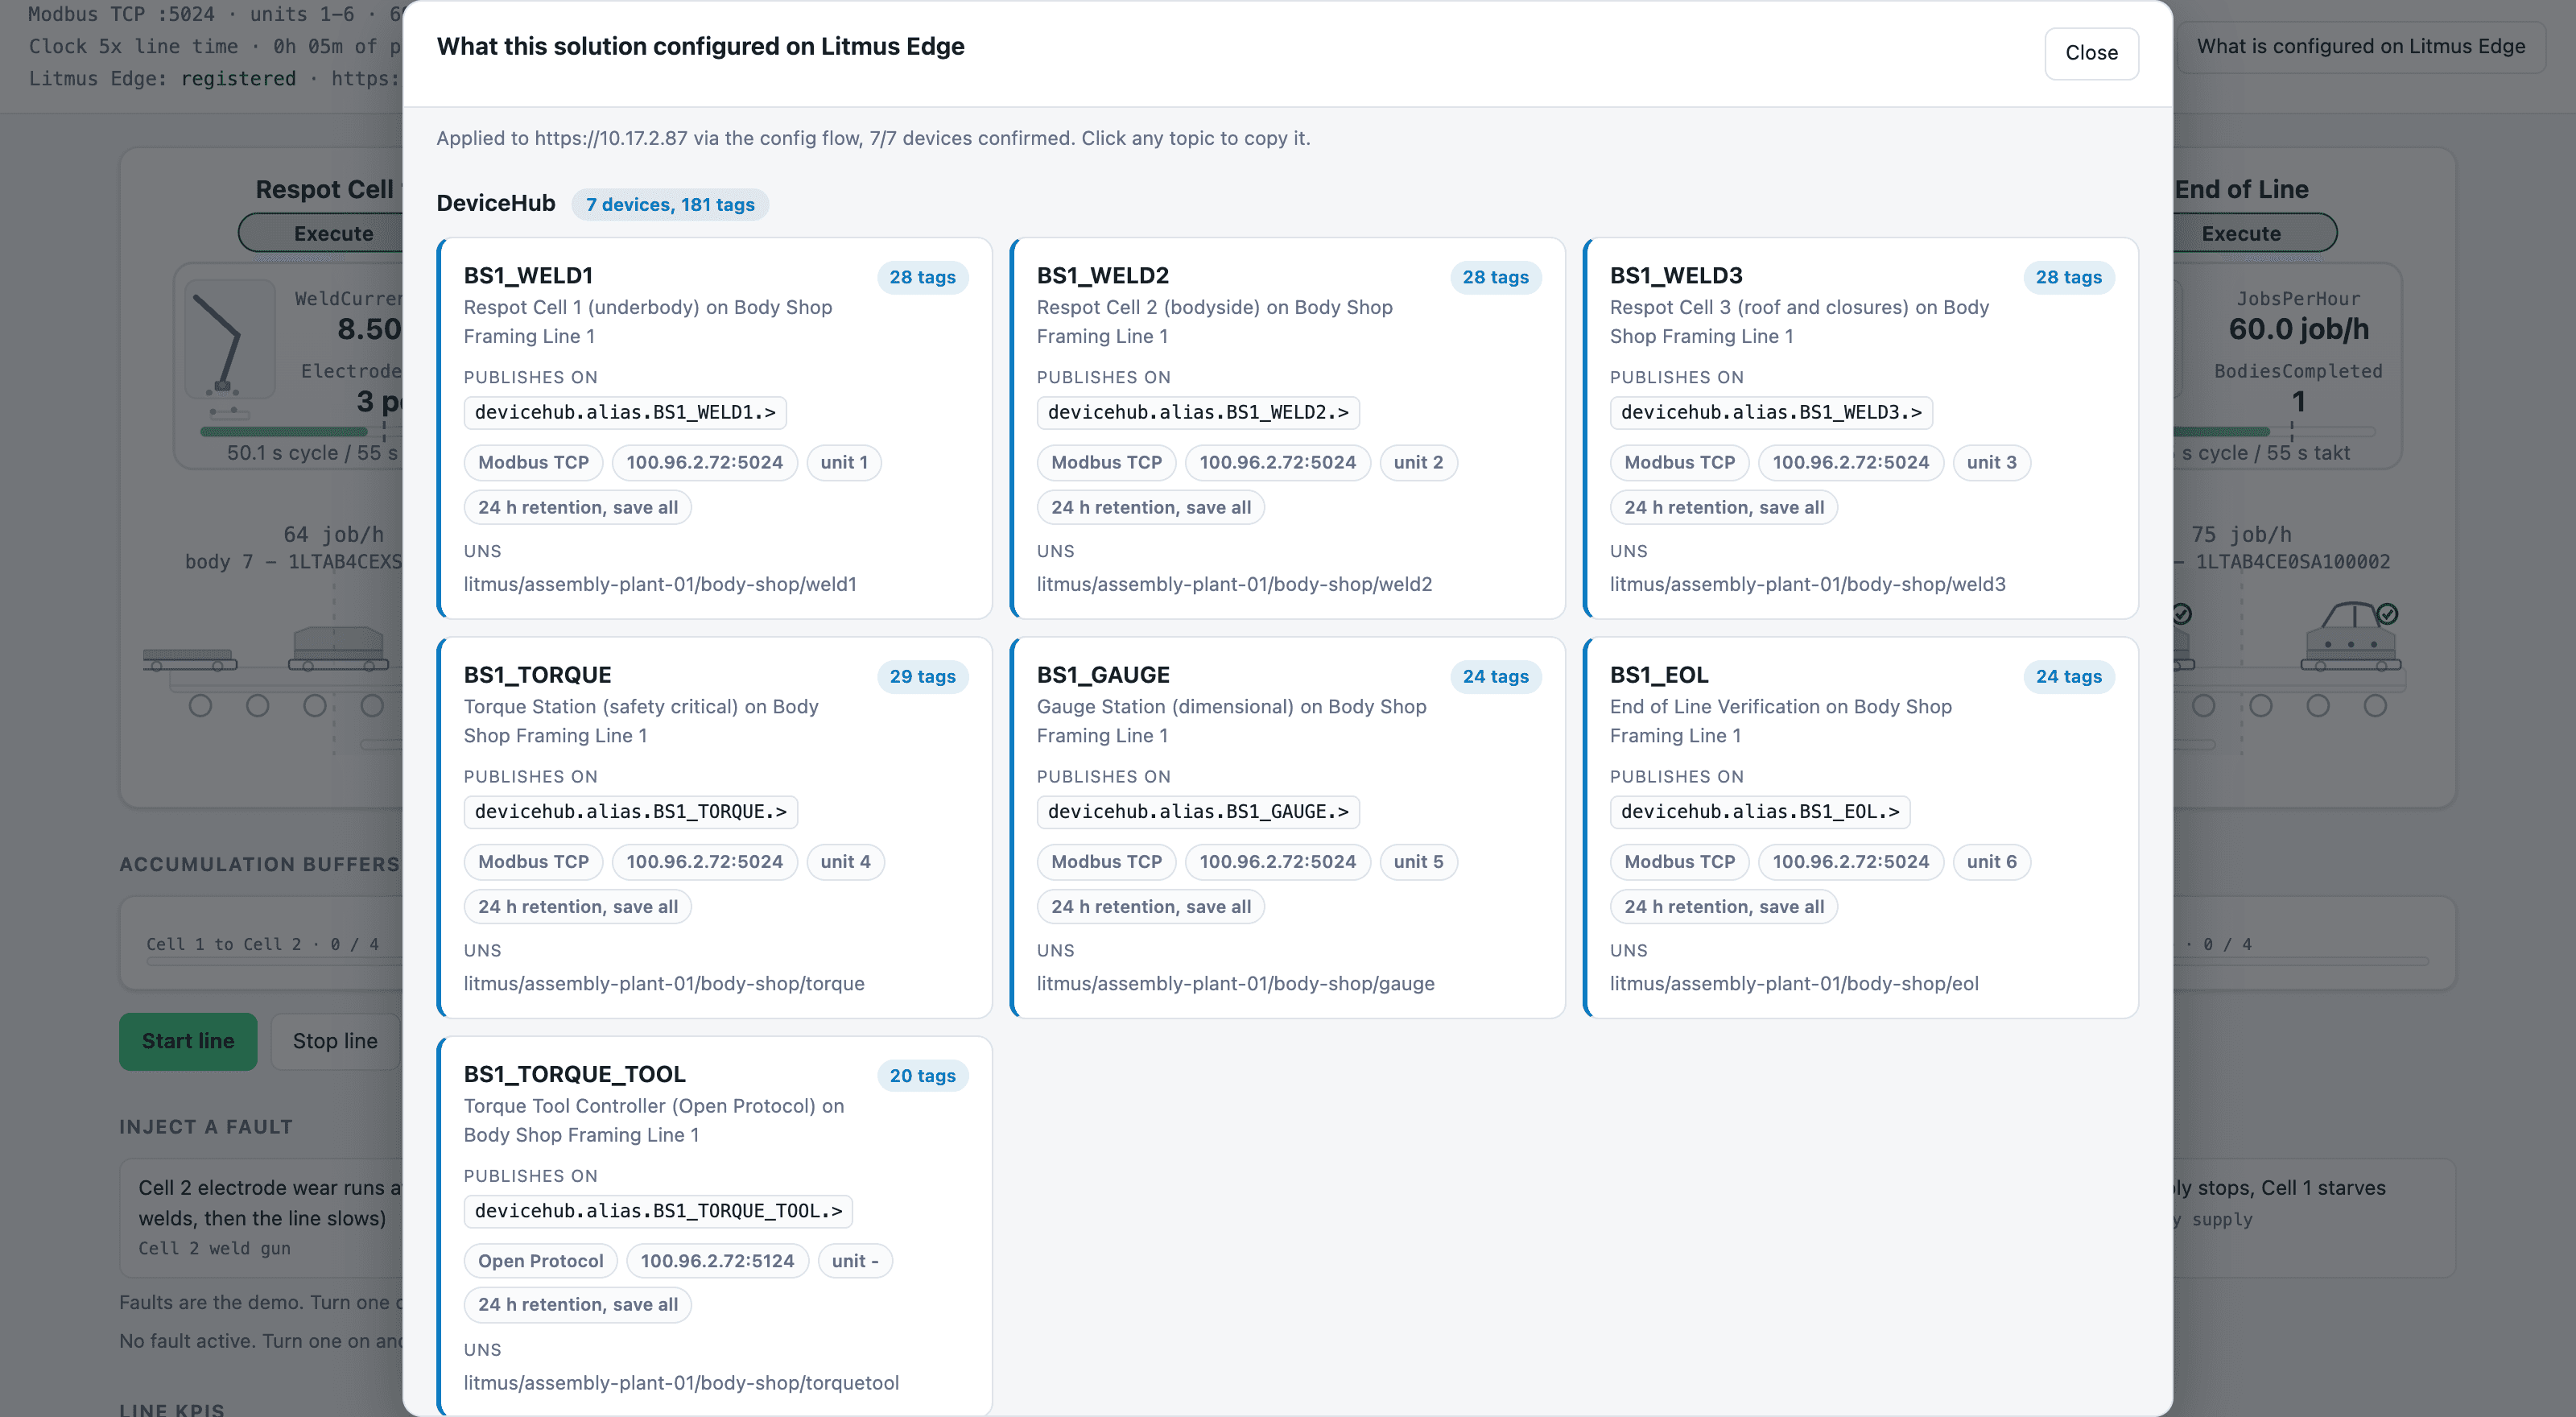Screen dimensions: 2576x1417
Task: Click the empty carrier skid icon on the conveyor
Action: click(190, 659)
